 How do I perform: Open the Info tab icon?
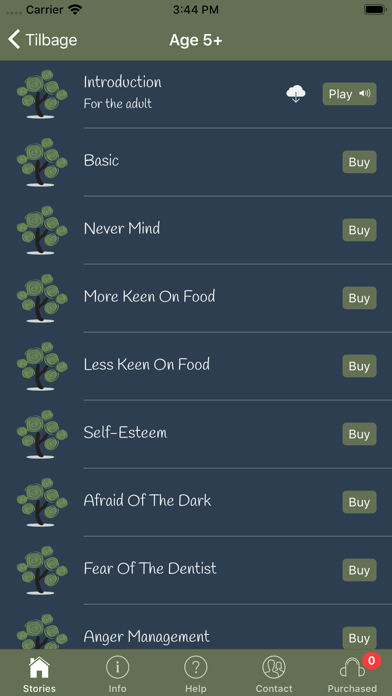click(x=118, y=667)
